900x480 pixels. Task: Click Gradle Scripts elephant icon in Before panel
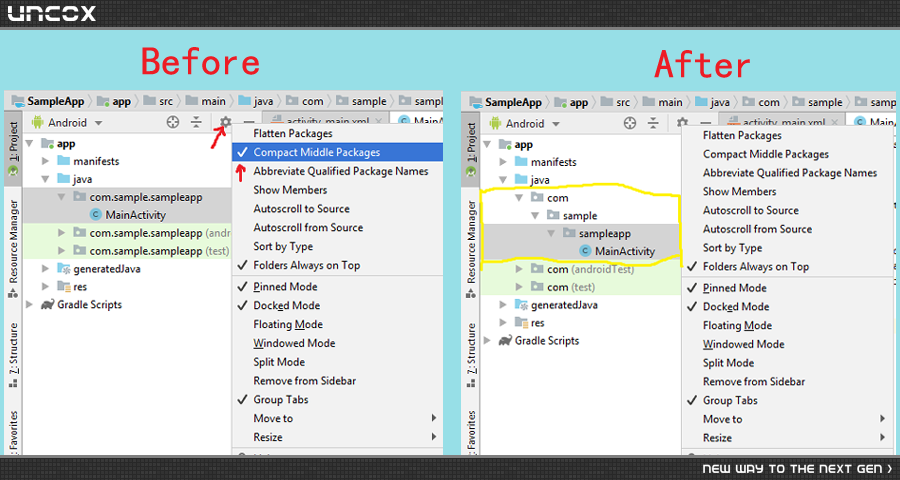click(x=47, y=304)
